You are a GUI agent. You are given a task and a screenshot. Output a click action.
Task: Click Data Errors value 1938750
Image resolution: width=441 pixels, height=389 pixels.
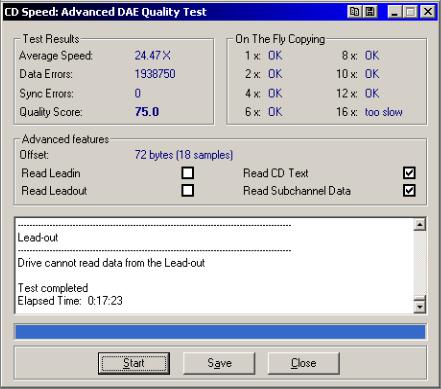[155, 74]
